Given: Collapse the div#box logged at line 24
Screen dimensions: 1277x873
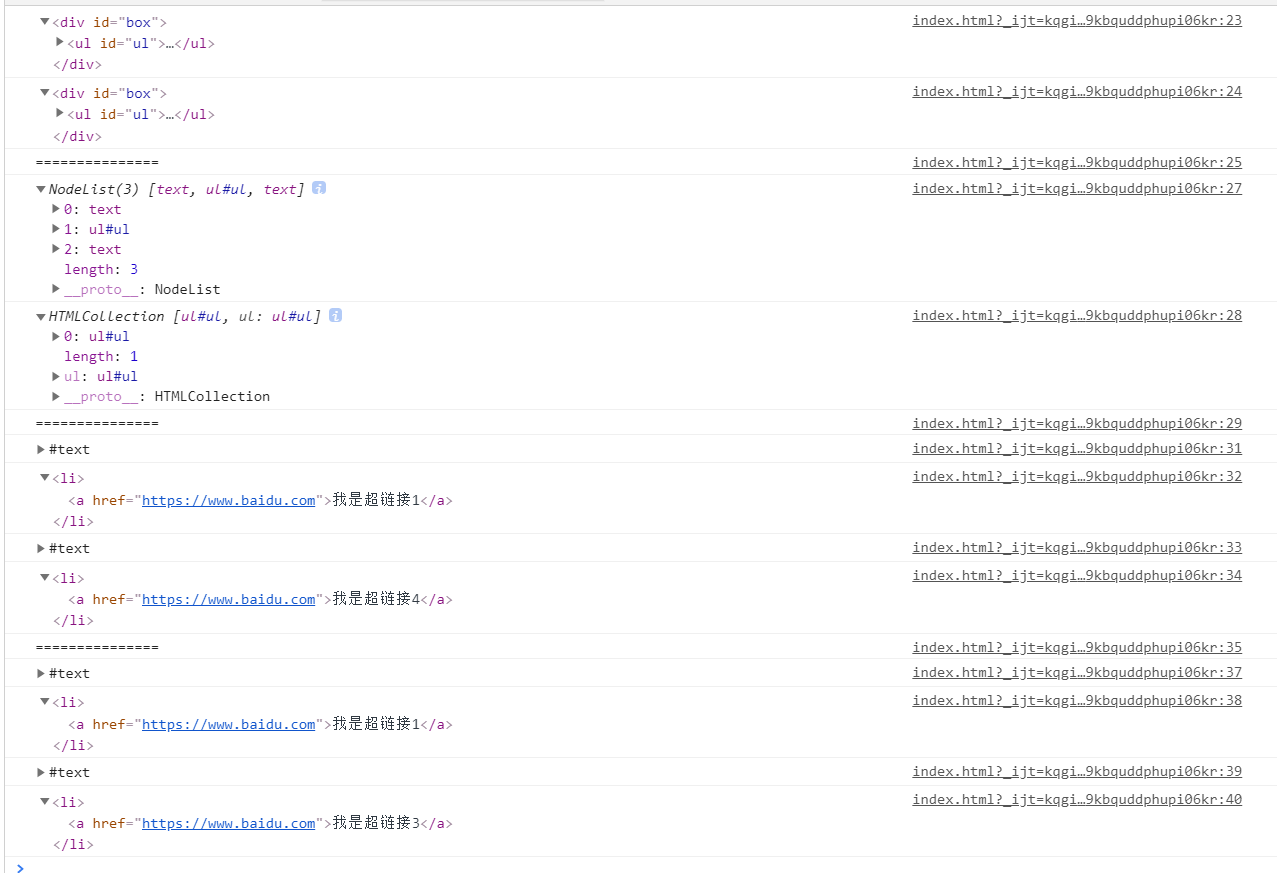Looking at the screenshot, I should click(45, 93).
